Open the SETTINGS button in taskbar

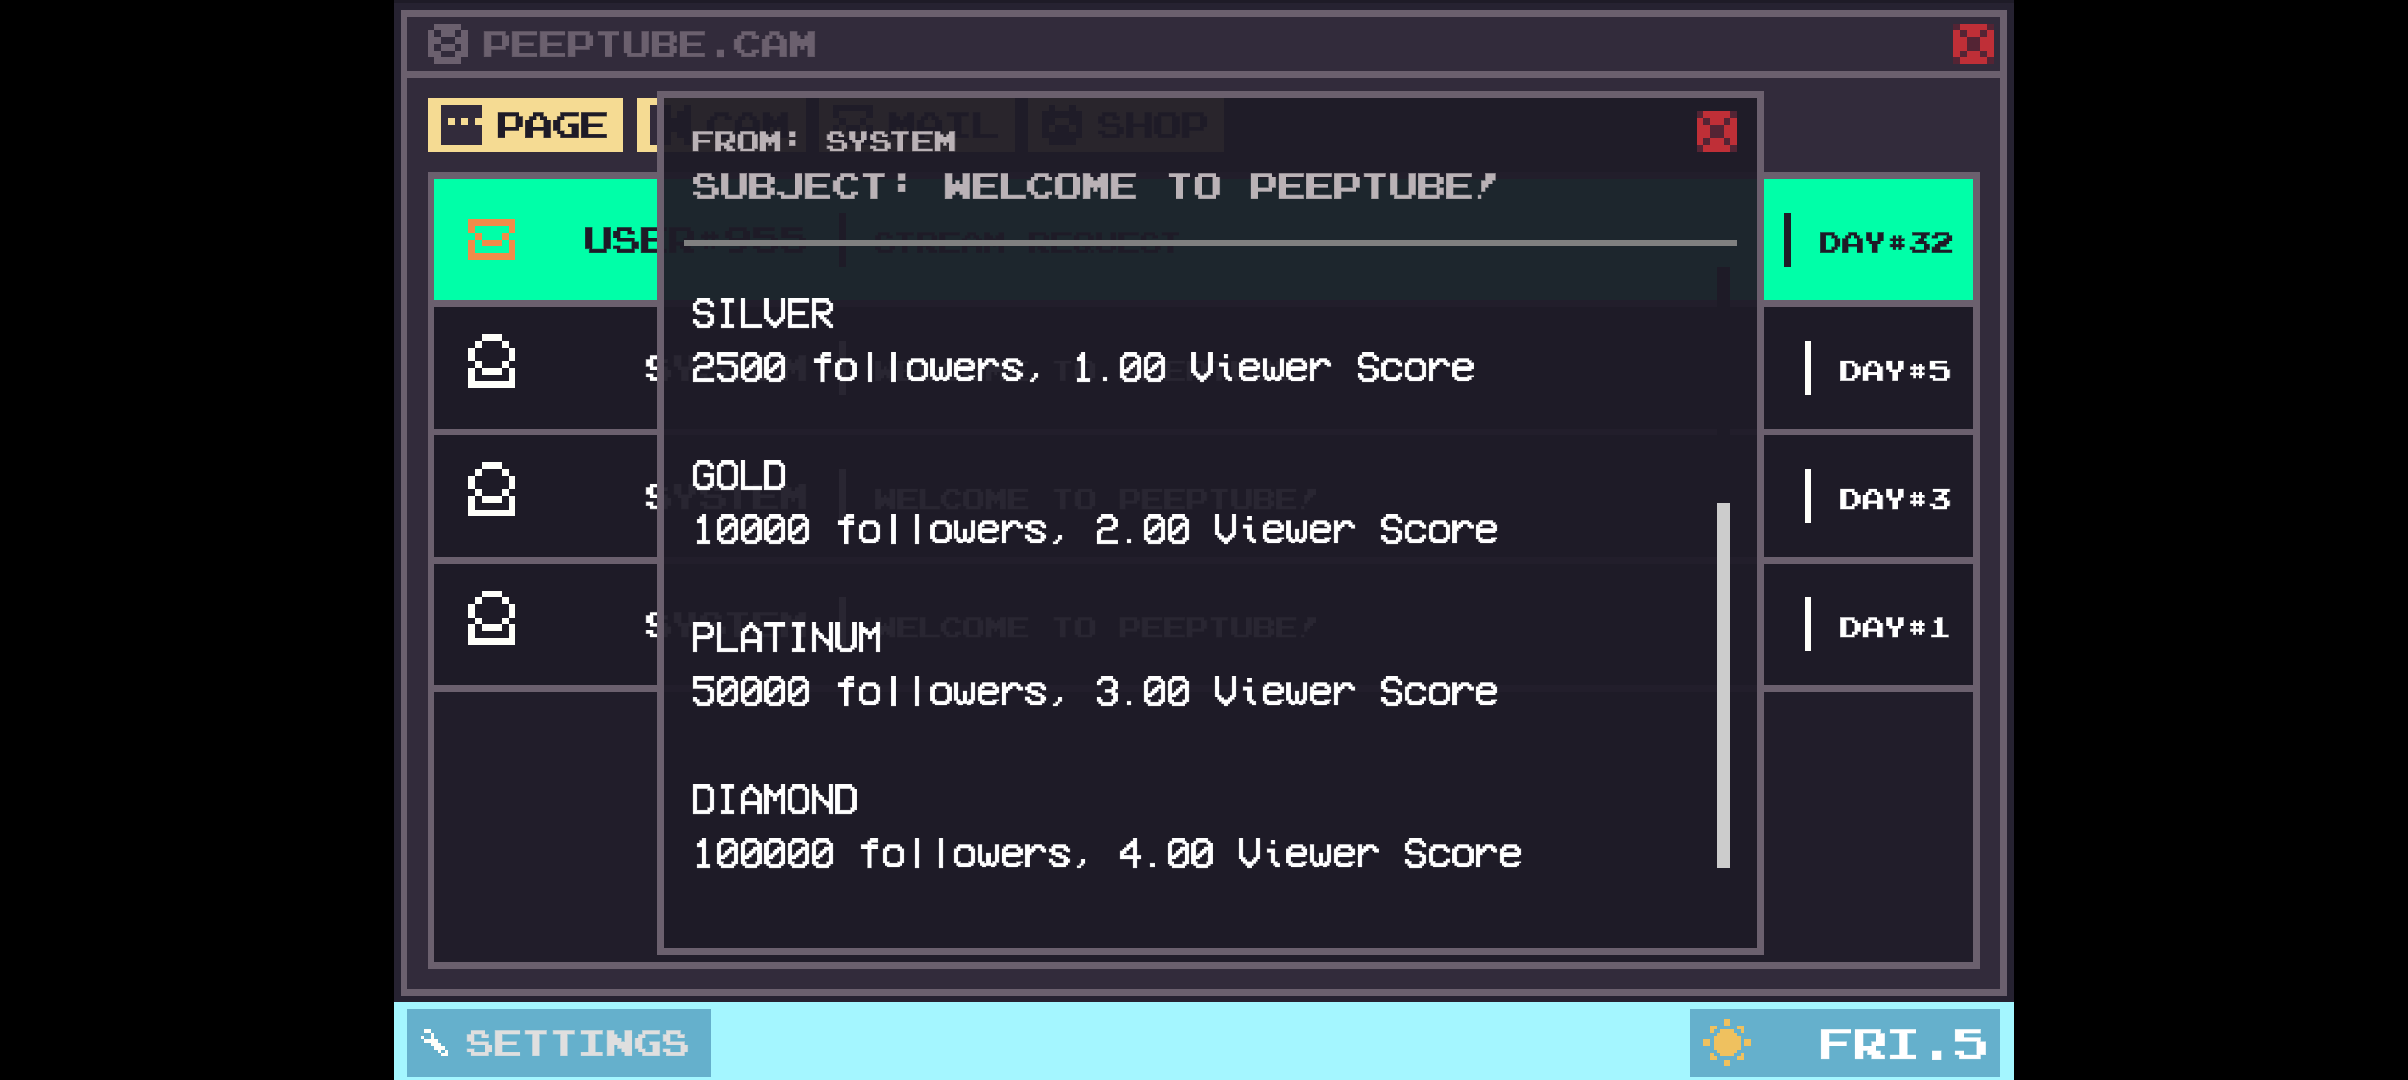click(558, 1043)
